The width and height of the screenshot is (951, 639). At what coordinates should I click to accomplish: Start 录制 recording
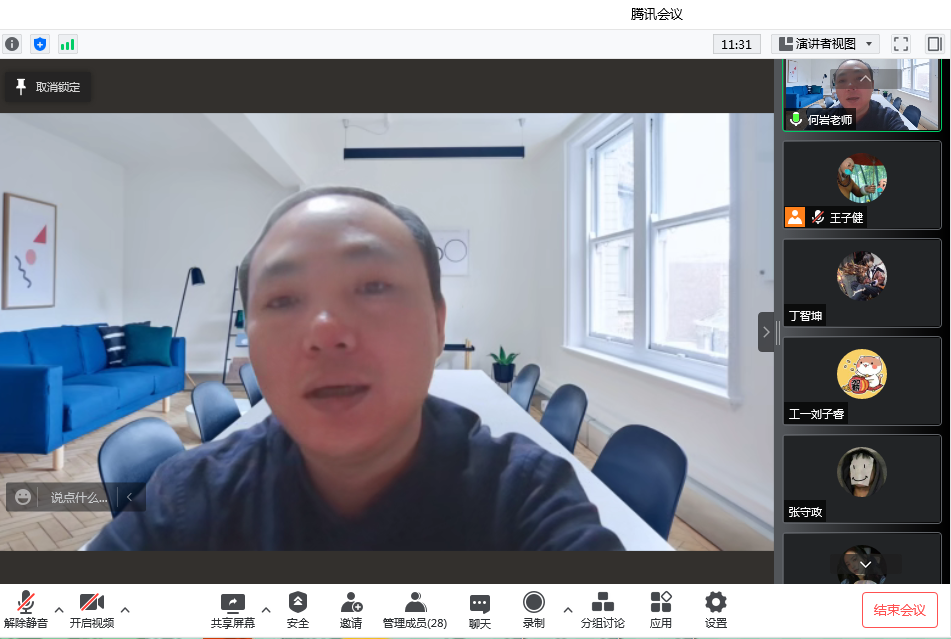(x=534, y=610)
